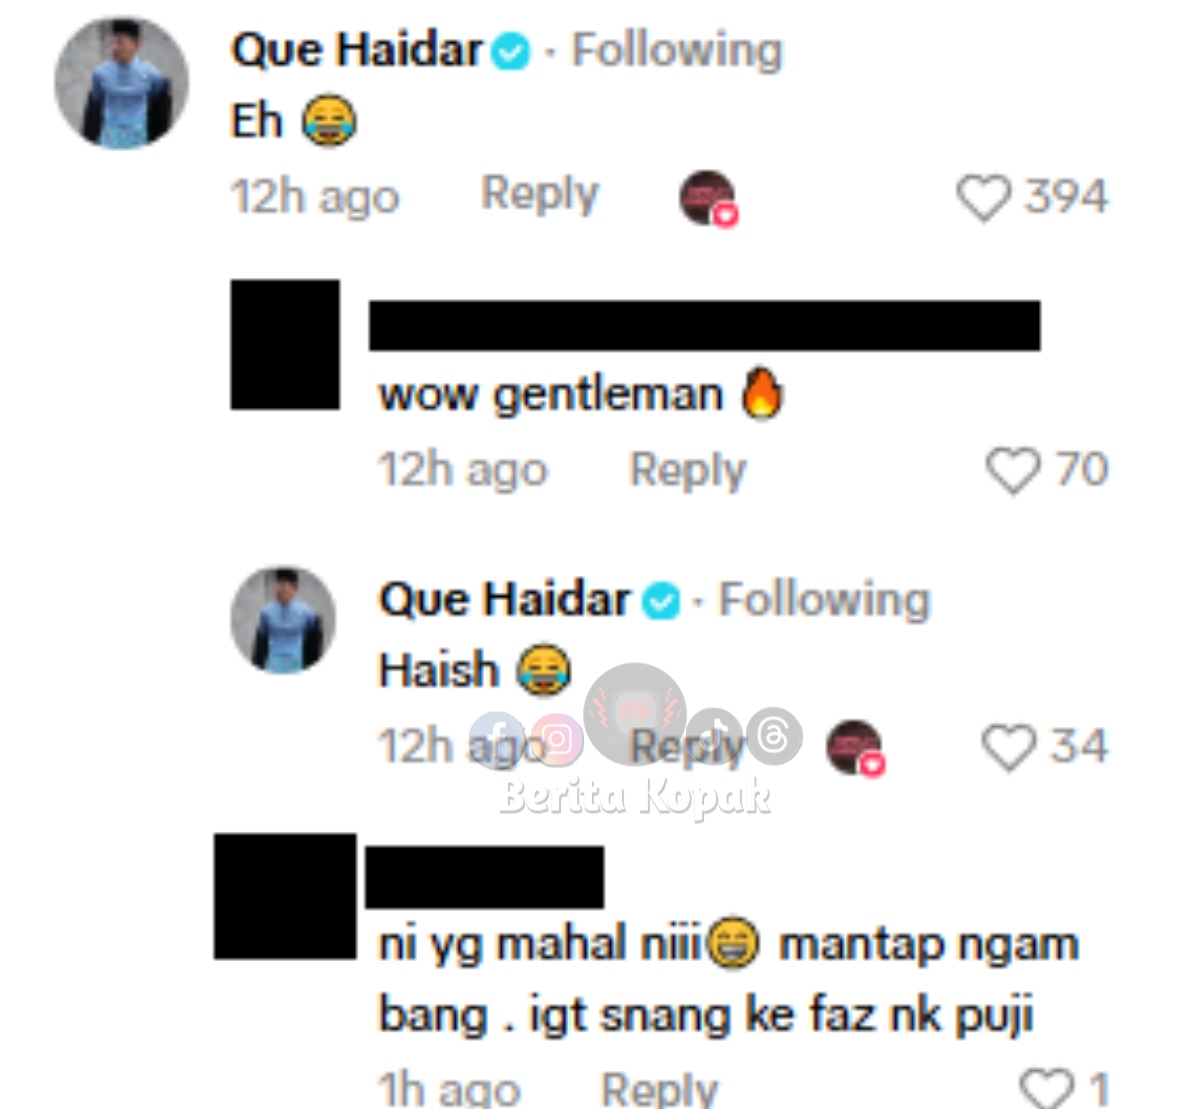
Task: Like the "ni yg mahal niii" comment
Action: point(1044,1087)
